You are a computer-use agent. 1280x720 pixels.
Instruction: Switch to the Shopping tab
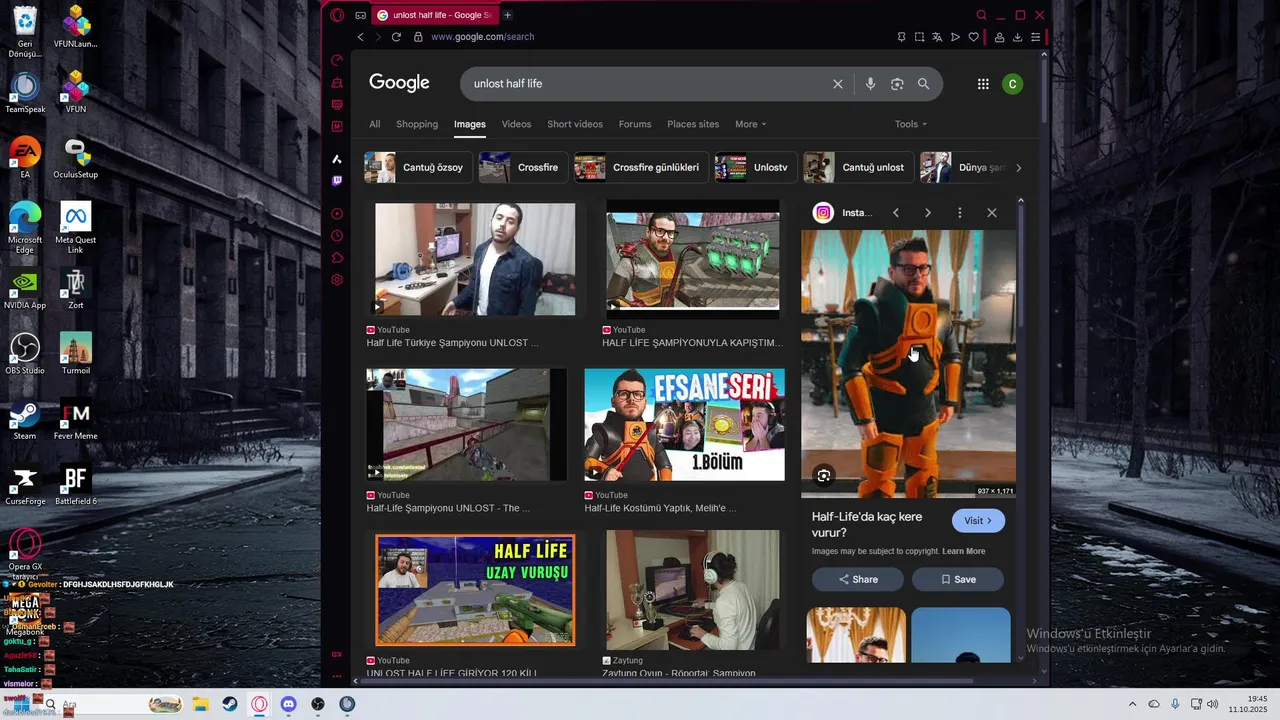point(417,124)
